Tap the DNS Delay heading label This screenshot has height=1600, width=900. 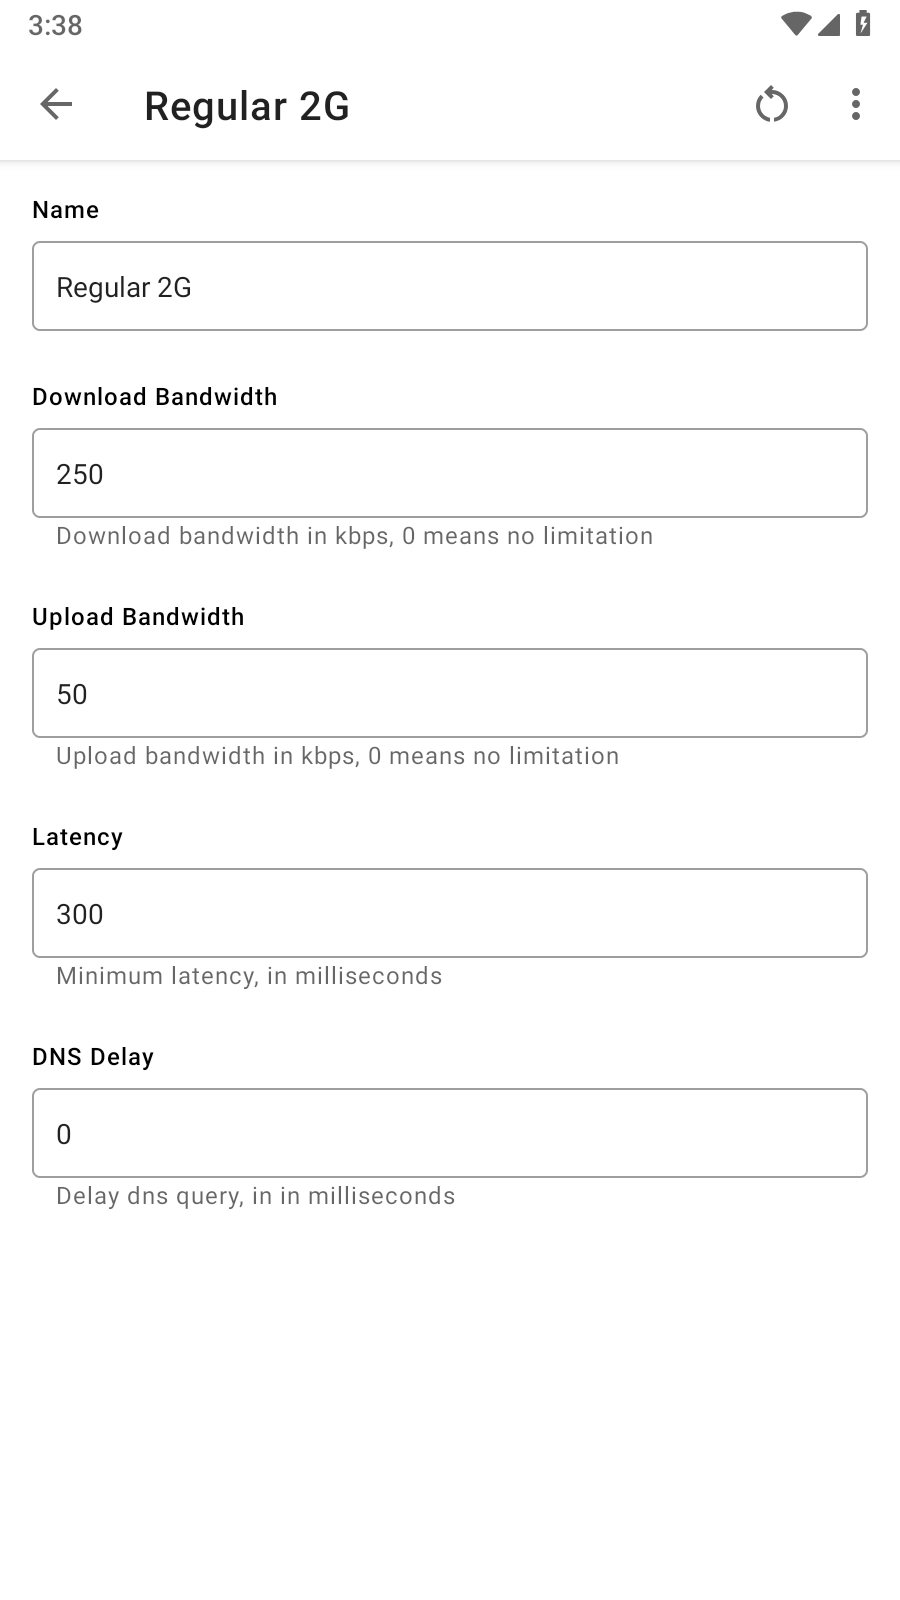(93, 1057)
